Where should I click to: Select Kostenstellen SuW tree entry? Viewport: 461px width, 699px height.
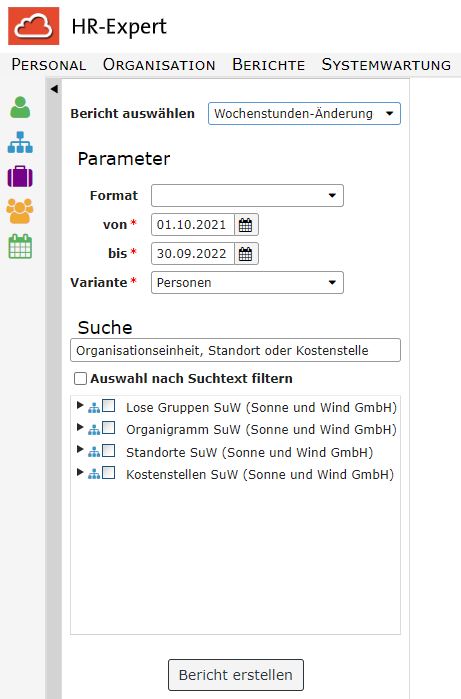click(x=260, y=474)
